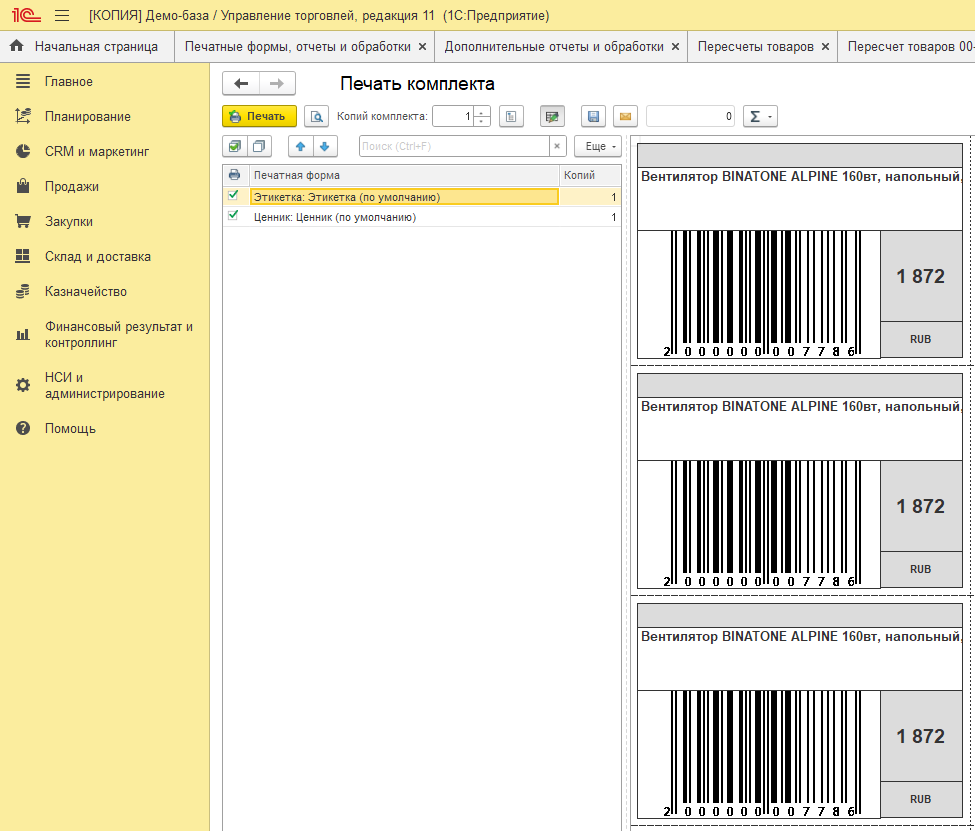Open print preview magnifier icon
Screen dimensions: 975x831
point(317,116)
